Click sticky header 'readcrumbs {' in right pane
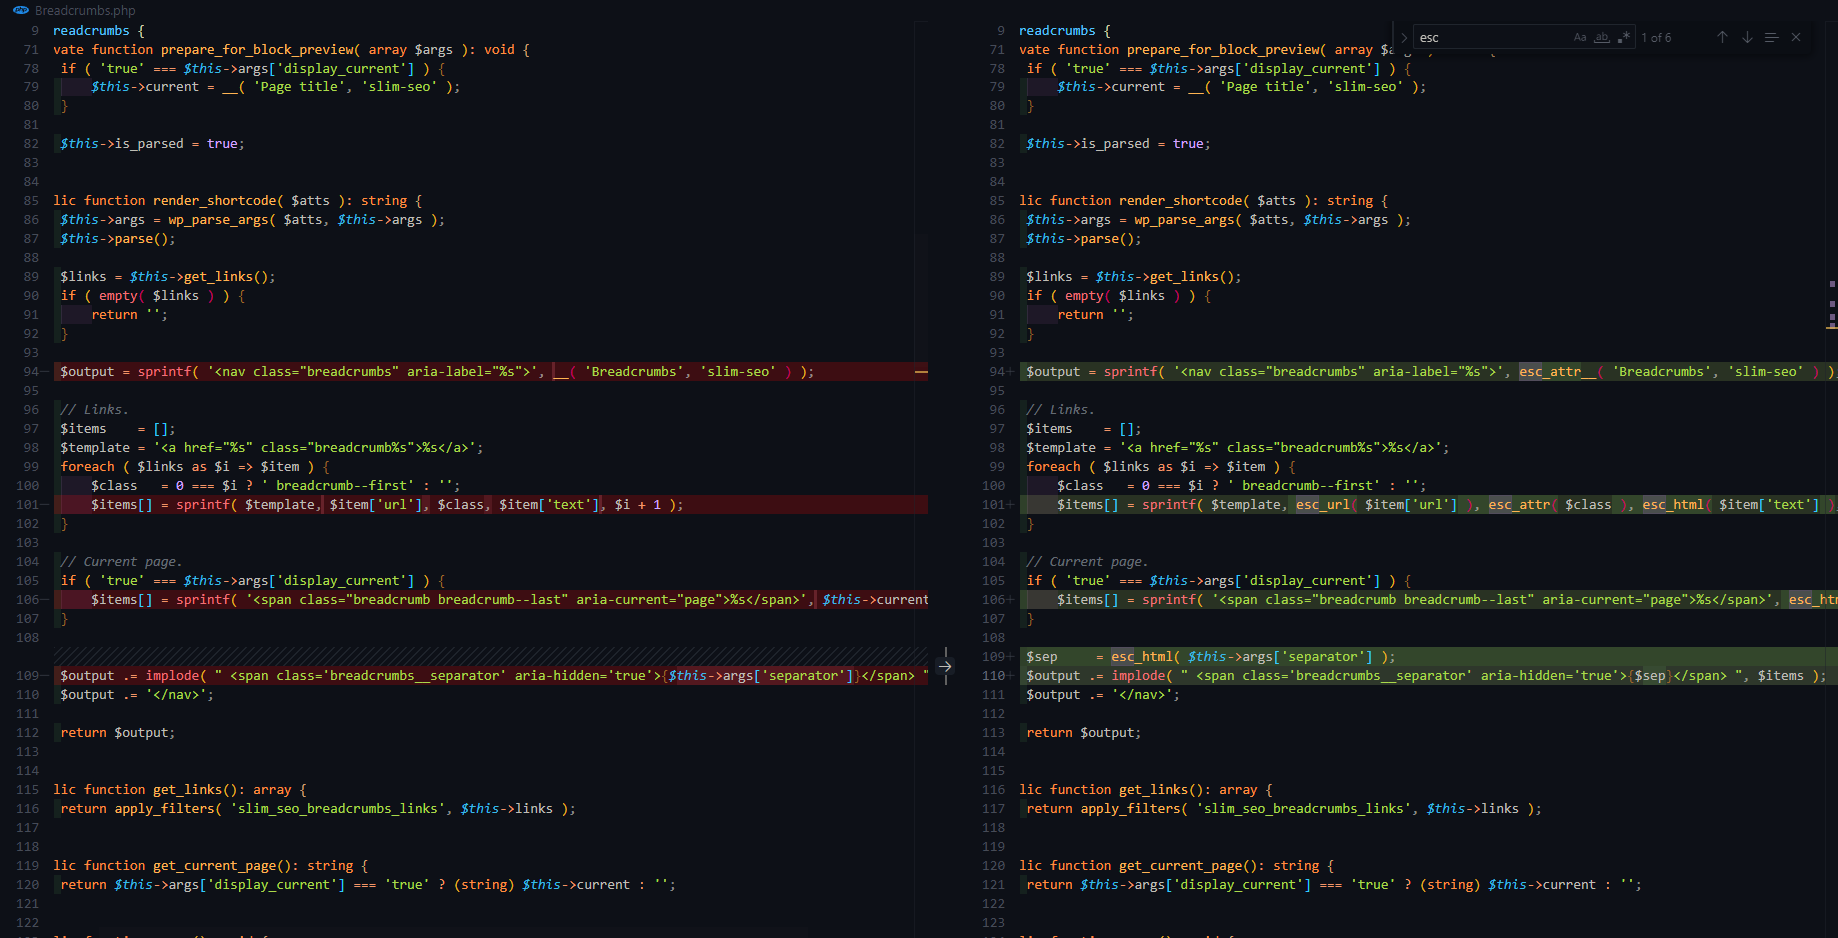This screenshot has height=938, width=1838. click(x=1064, y=31)
